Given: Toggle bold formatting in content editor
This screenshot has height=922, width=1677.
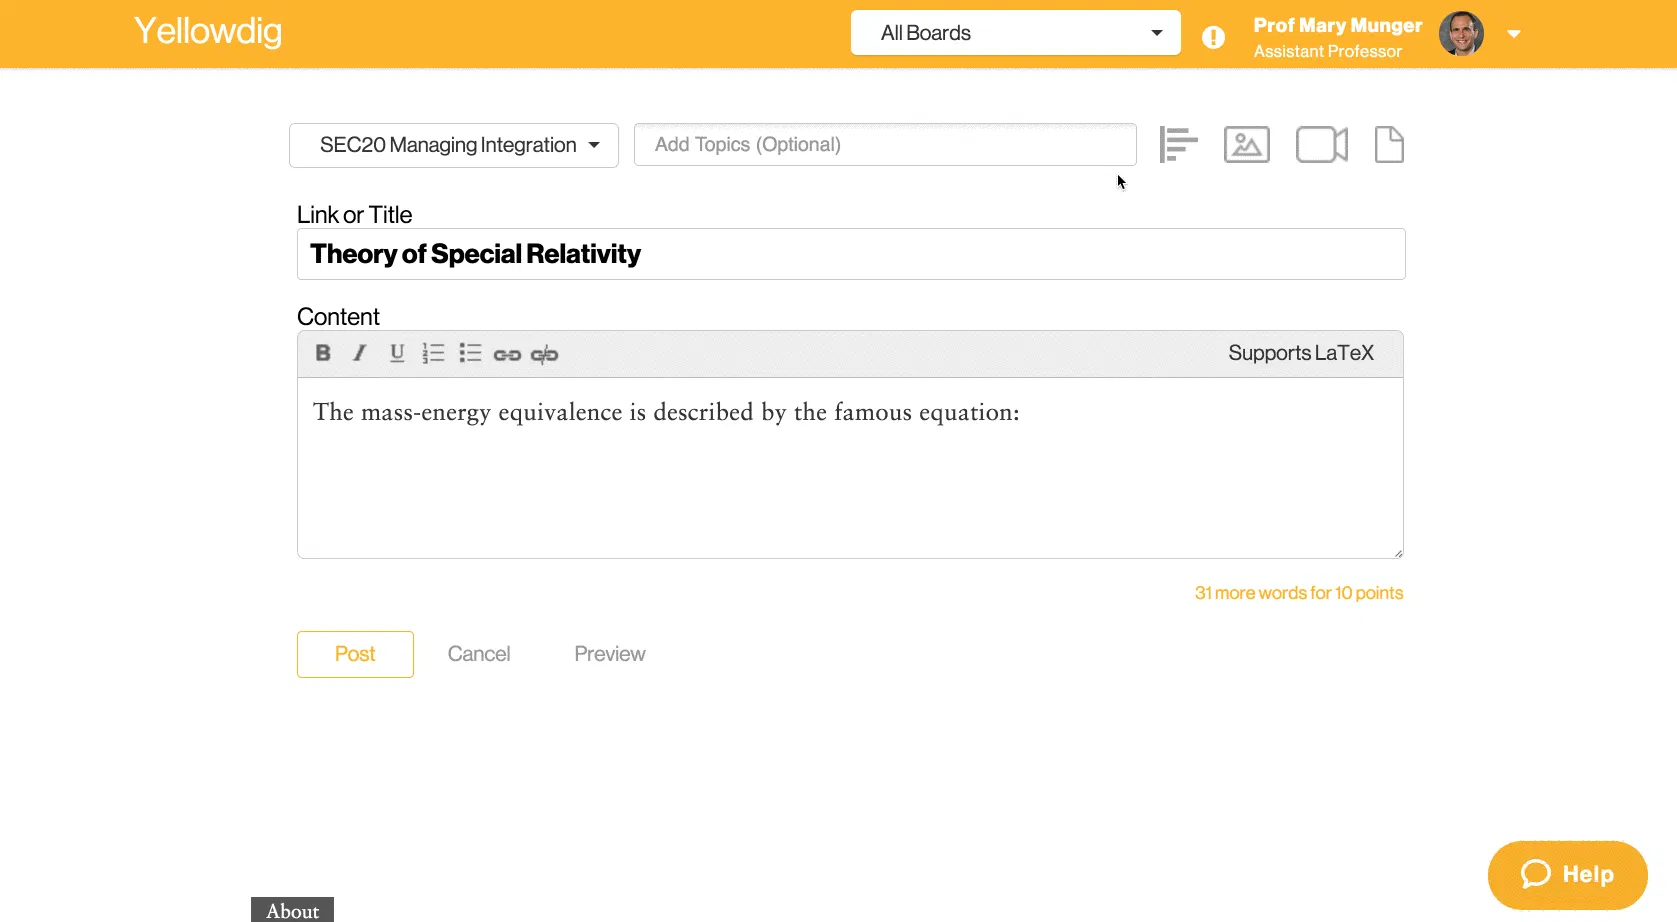Looking at the screenshot, I should 323,353.
